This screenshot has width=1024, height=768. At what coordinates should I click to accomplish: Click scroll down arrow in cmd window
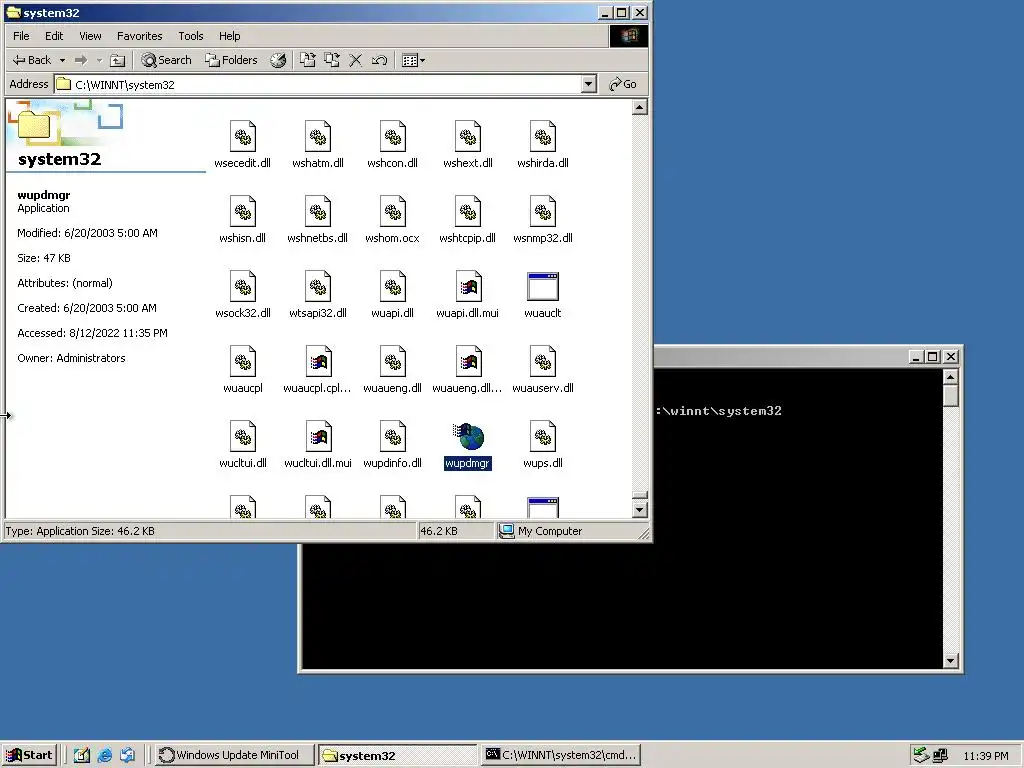click(951, 661)
